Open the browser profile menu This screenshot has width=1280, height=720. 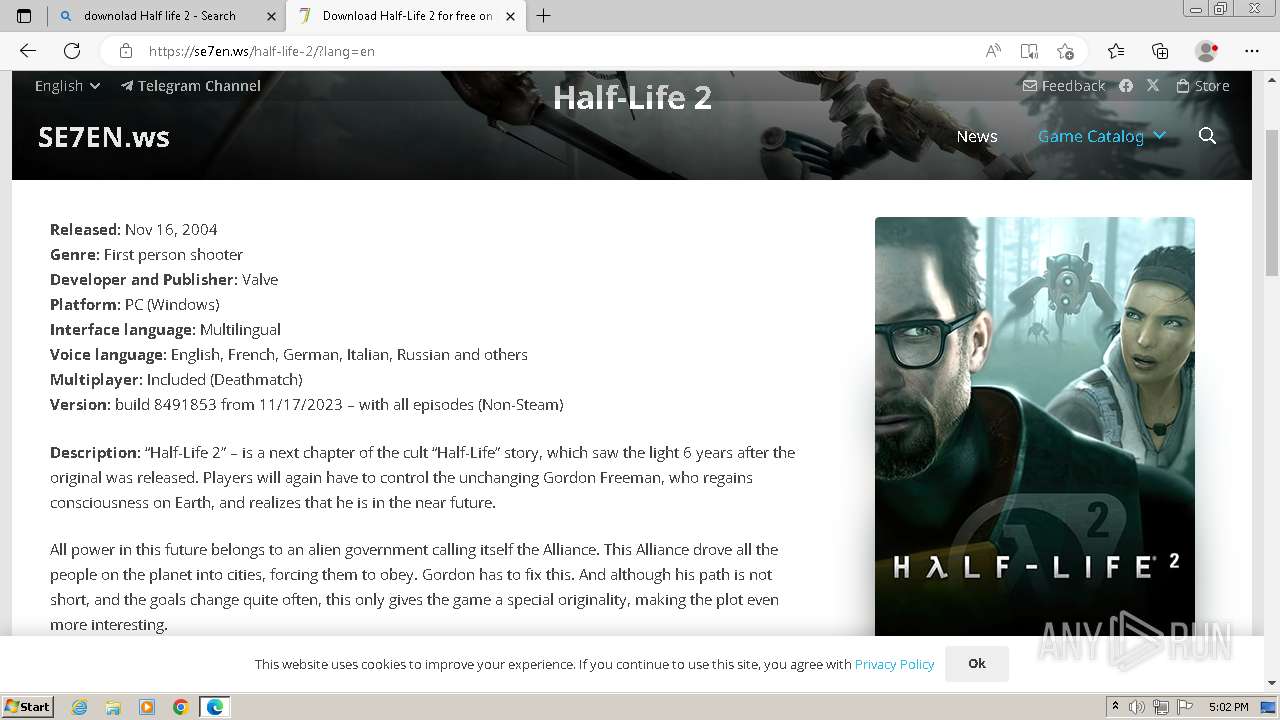click(1207, 51)
